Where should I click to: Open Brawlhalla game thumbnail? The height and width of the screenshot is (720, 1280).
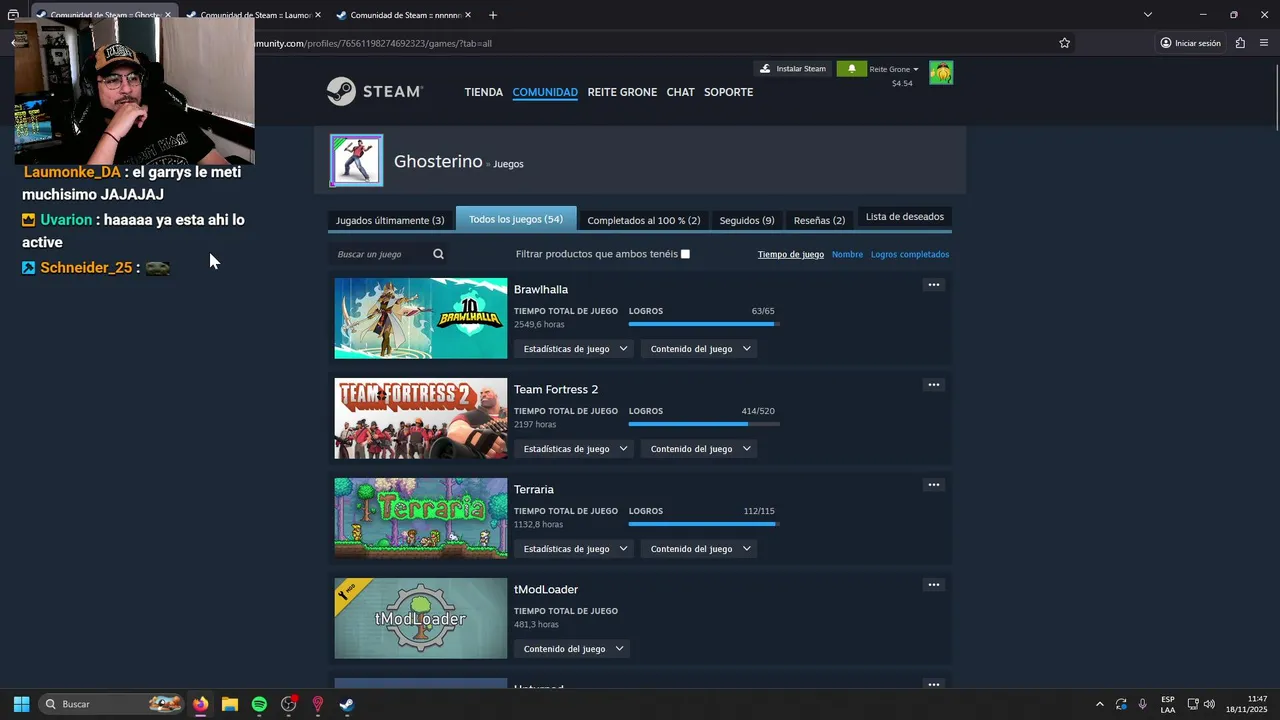click(421, 318)
